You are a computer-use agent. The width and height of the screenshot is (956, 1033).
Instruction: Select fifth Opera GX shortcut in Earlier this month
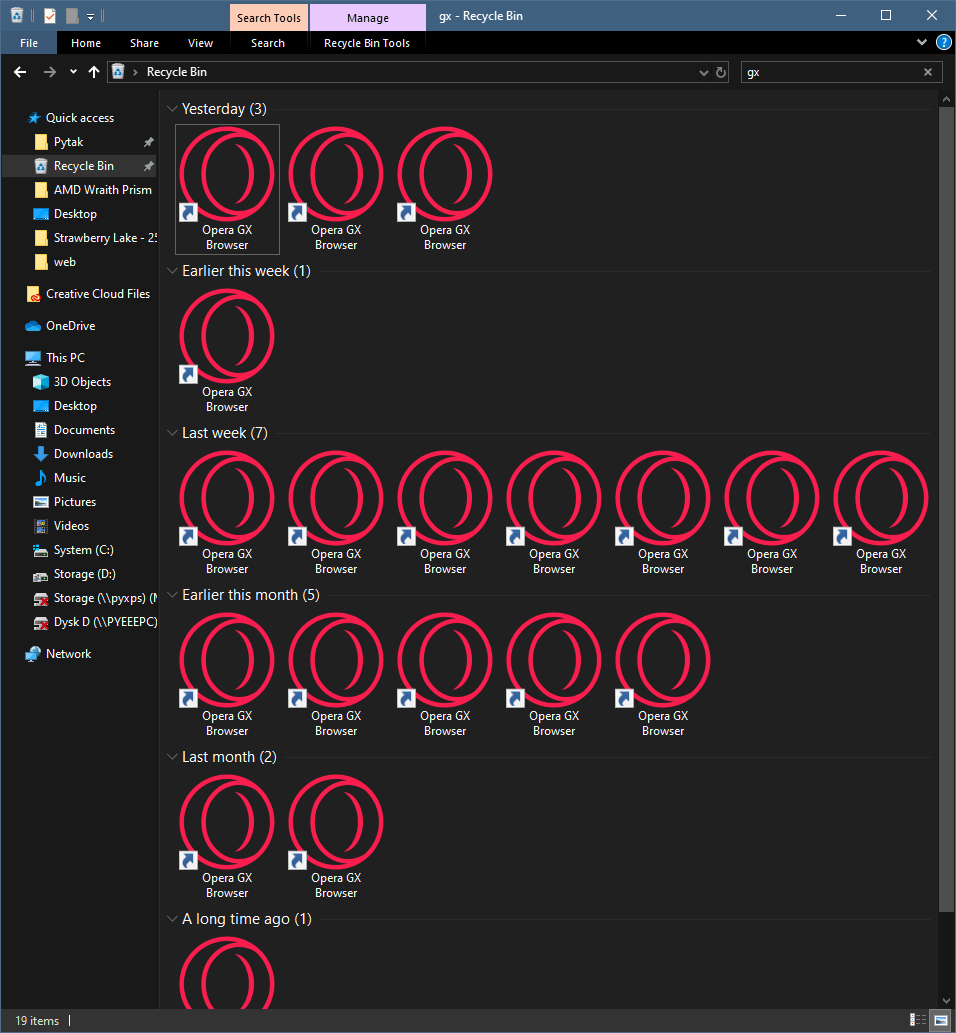663,675
